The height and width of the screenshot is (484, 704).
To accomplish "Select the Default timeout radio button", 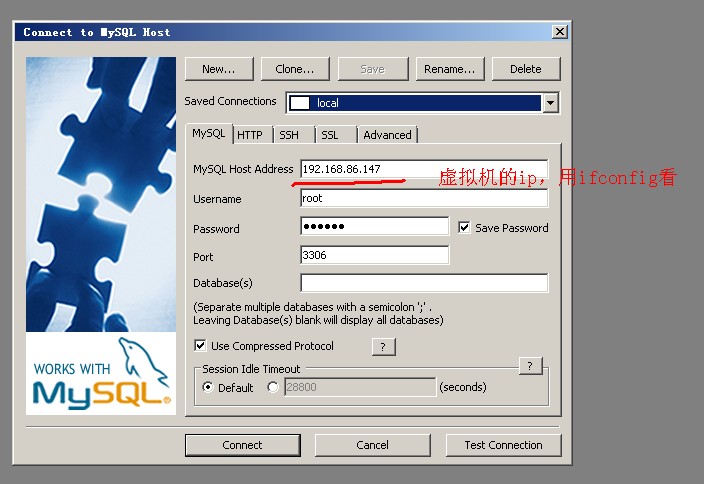I will [208, 387].
